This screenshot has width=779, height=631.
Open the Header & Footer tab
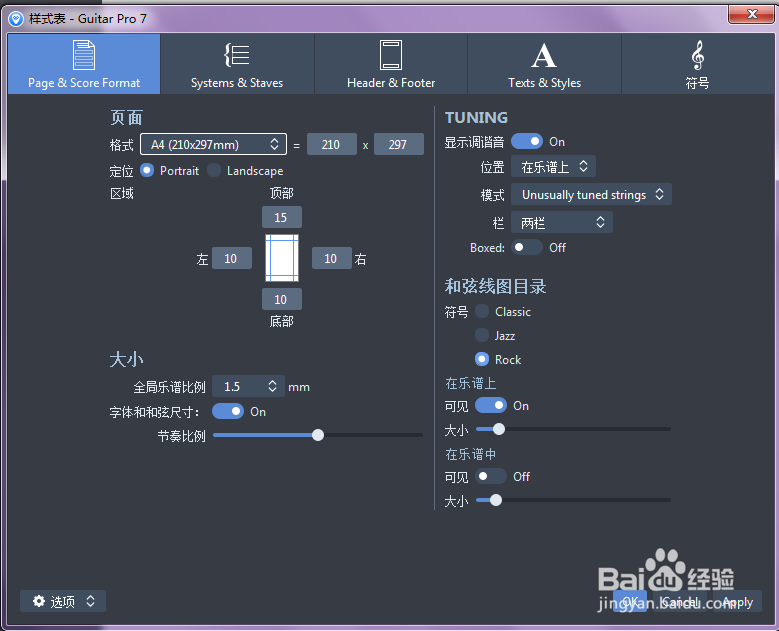391,64
